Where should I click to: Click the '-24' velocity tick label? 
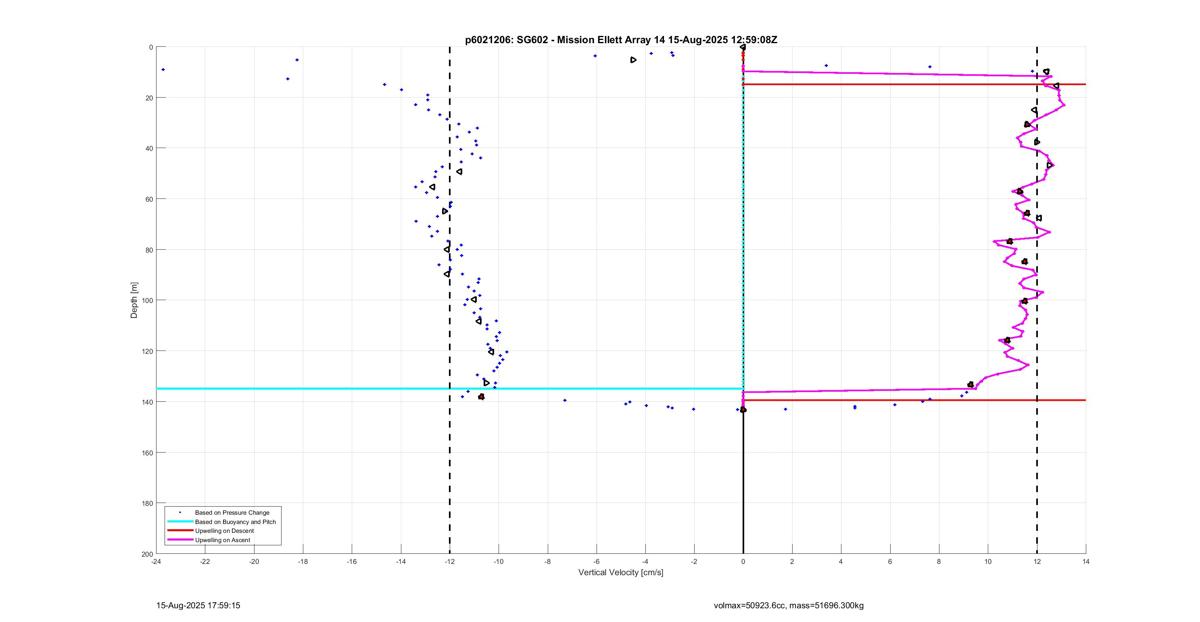(156, 561)
